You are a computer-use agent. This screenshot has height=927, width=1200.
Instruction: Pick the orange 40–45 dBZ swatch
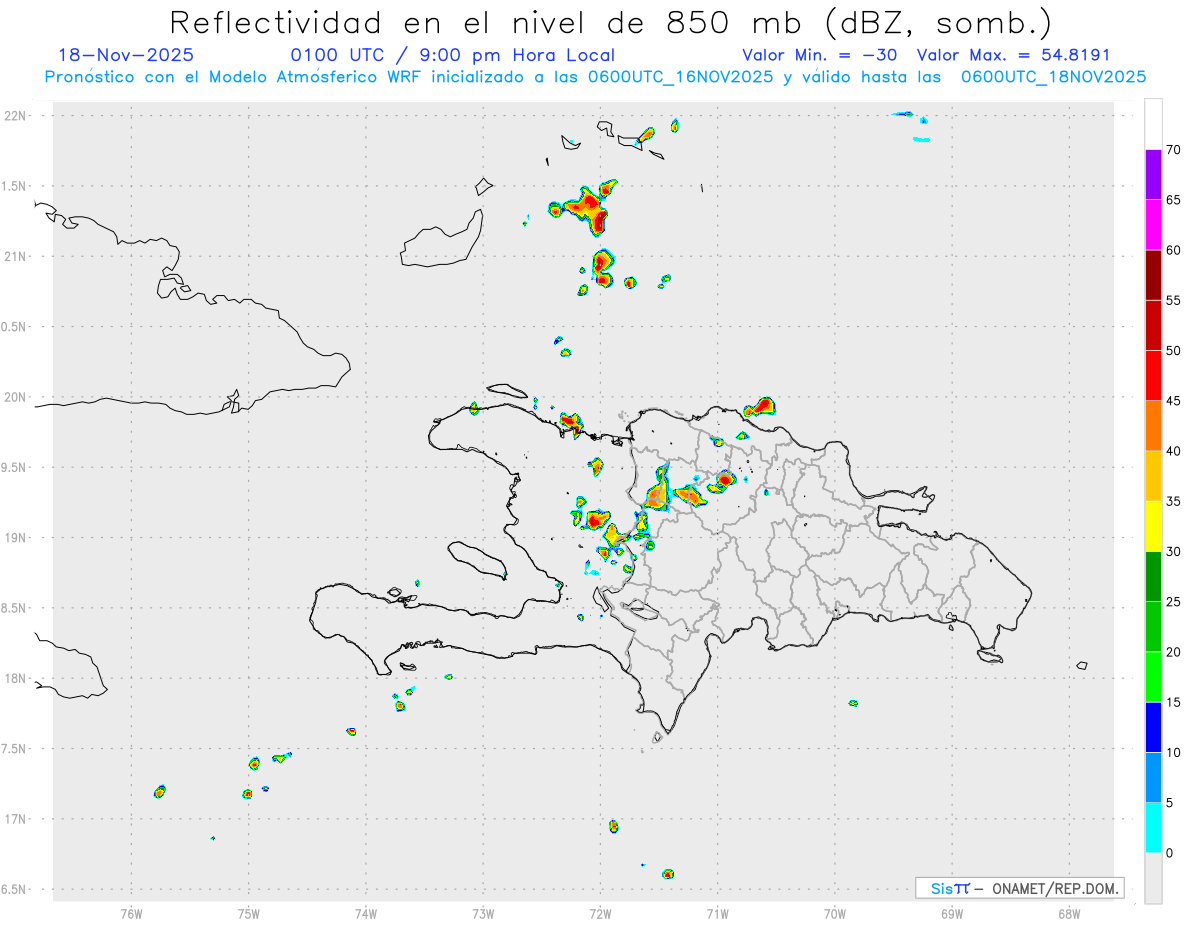point(1153,426)
